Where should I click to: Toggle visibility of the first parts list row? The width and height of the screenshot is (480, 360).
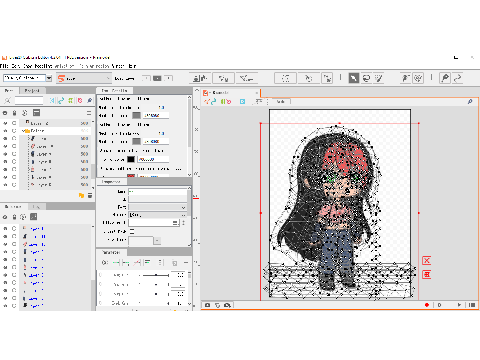(5, 123)
